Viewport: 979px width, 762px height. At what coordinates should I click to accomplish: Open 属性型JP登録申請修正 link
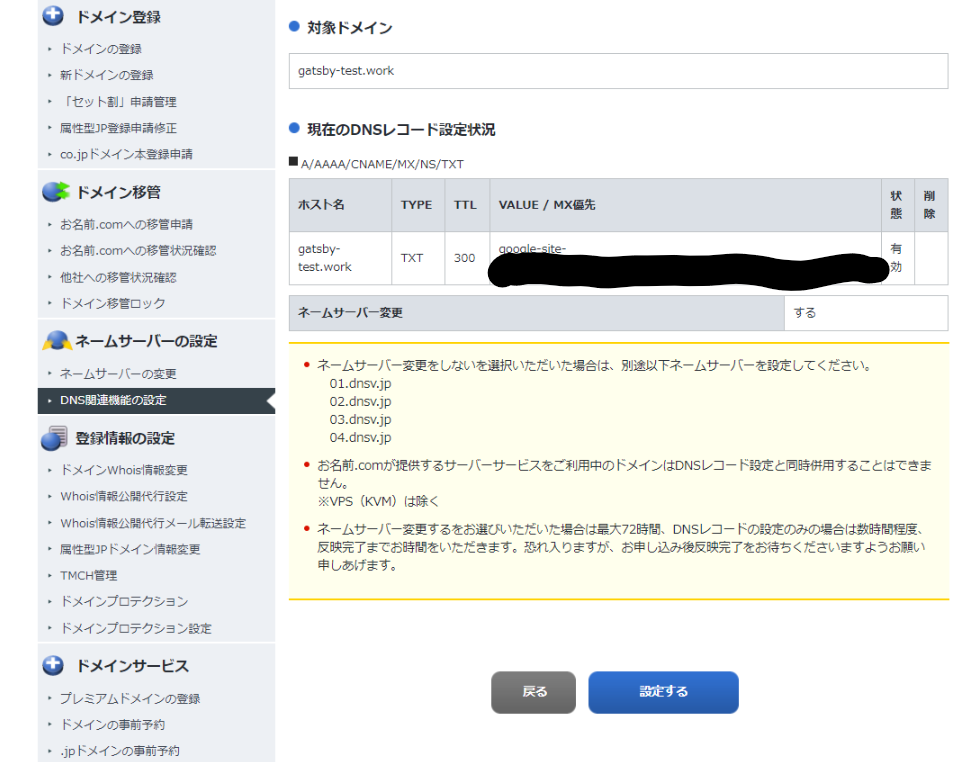click(x=118, y=128)
